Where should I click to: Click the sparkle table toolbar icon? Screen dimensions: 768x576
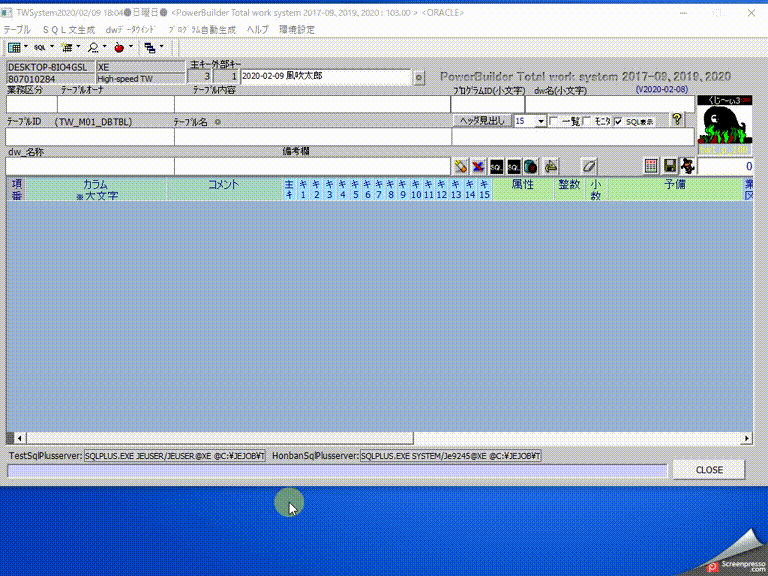tap(67, 48)
